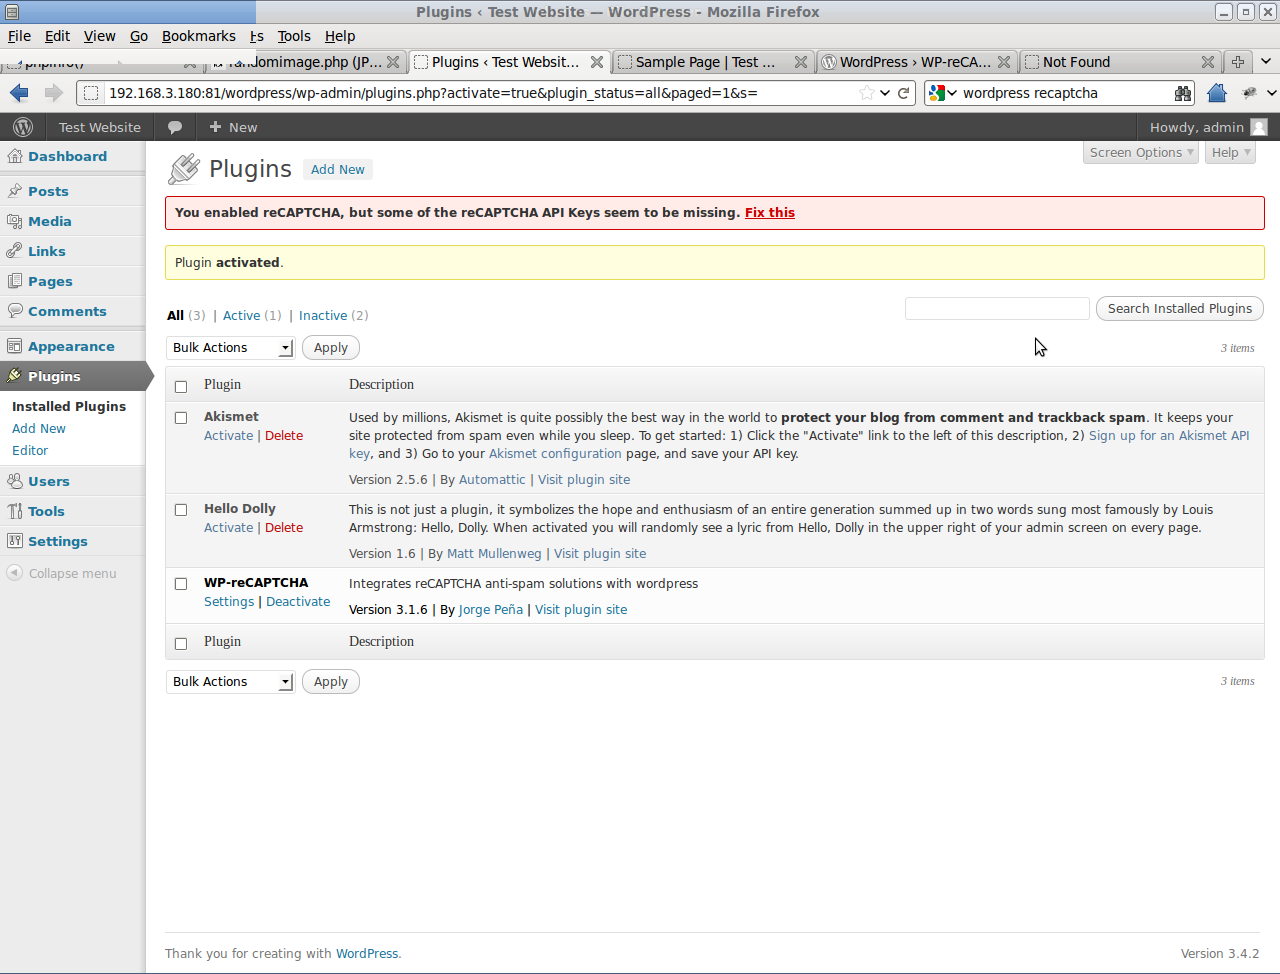Open the comments bubble in admin bar
This screenshot has height=974, width=1280.
tap(175, 127)
